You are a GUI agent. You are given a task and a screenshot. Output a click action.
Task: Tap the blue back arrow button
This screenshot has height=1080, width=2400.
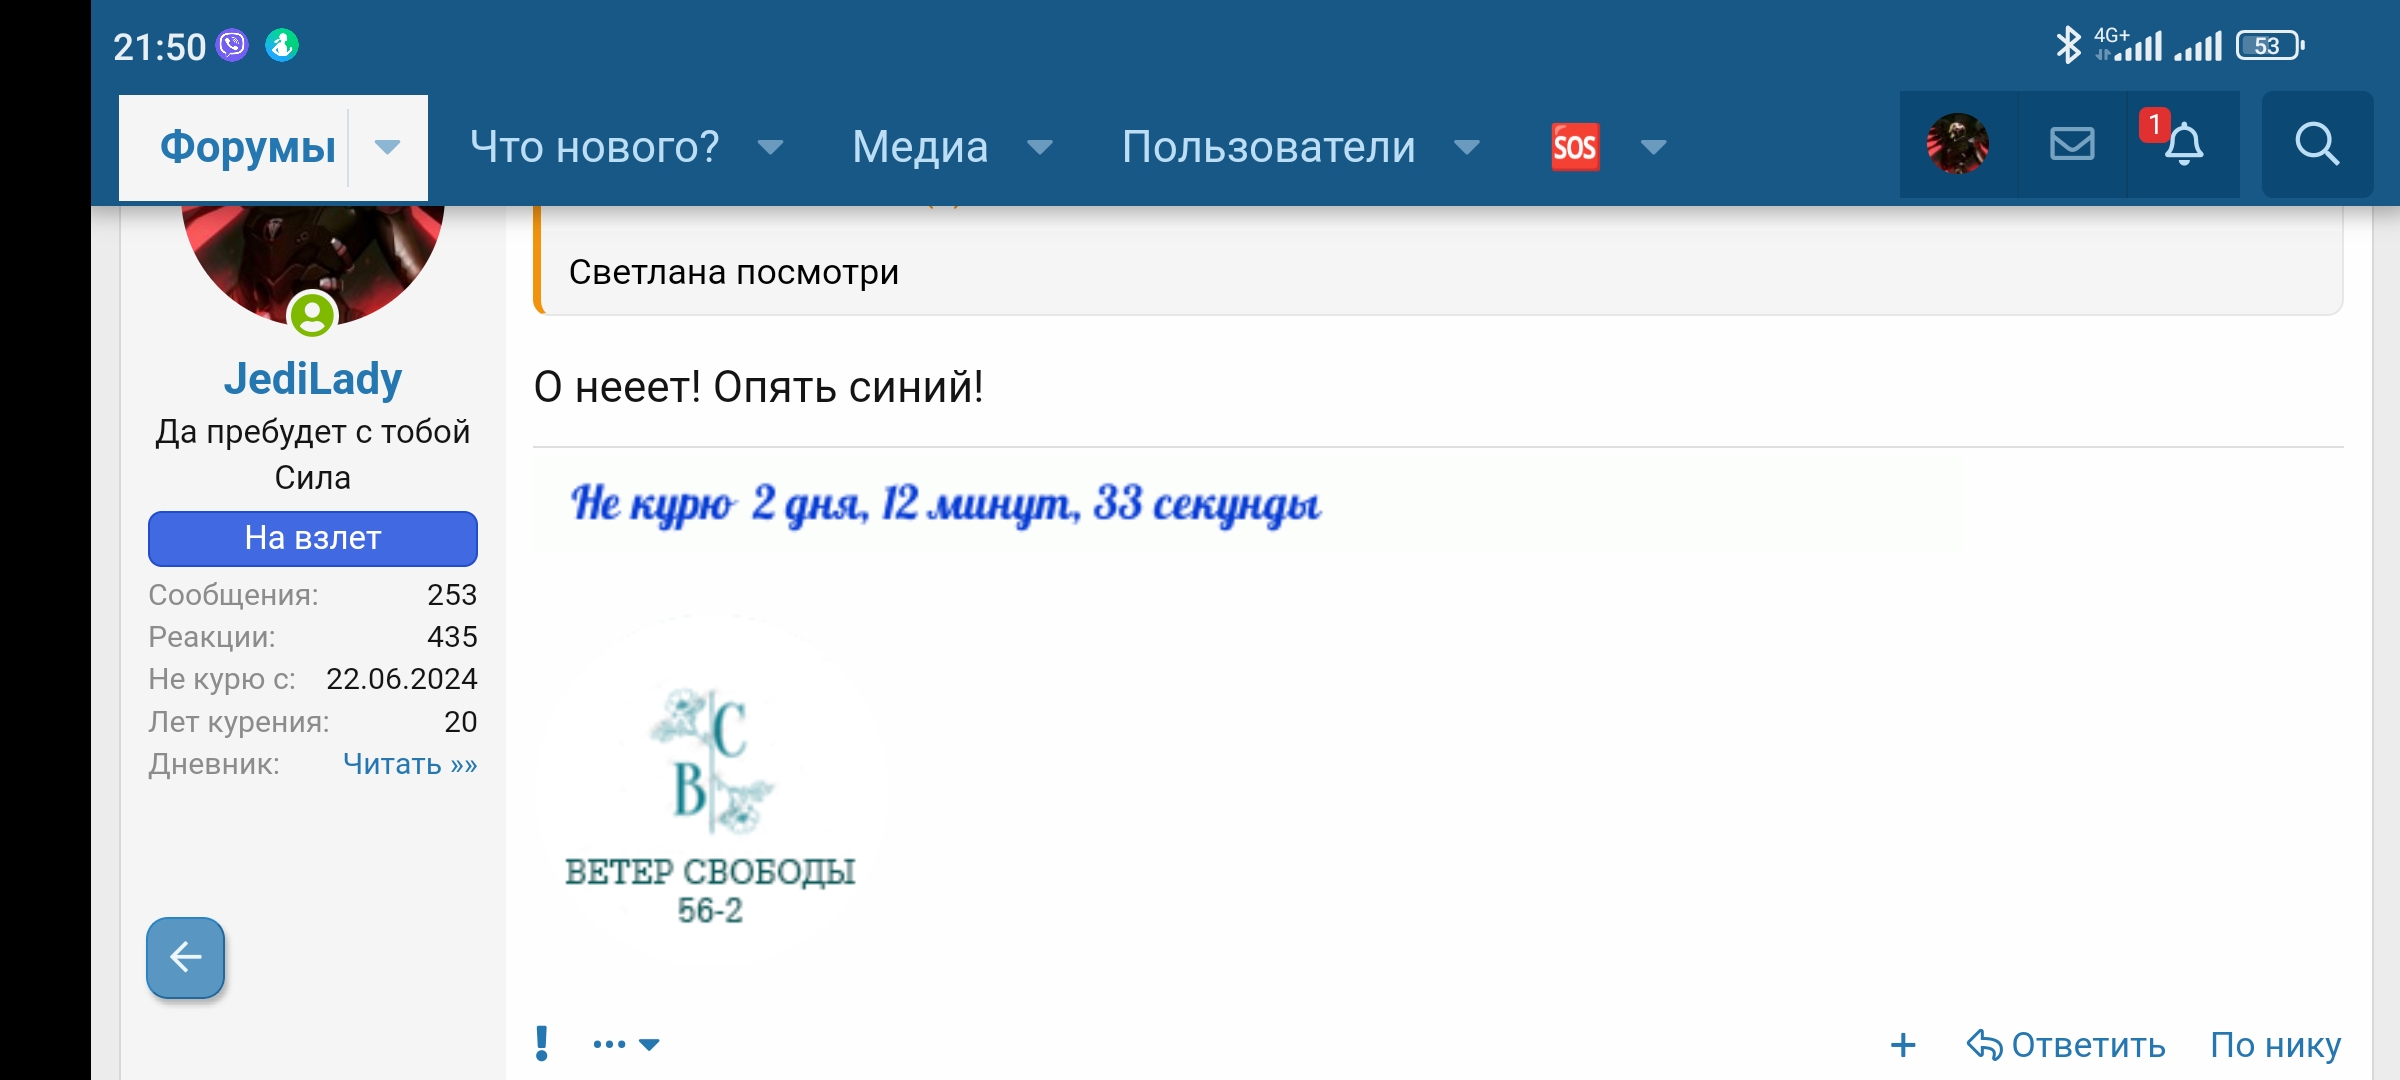click(186, 957)
